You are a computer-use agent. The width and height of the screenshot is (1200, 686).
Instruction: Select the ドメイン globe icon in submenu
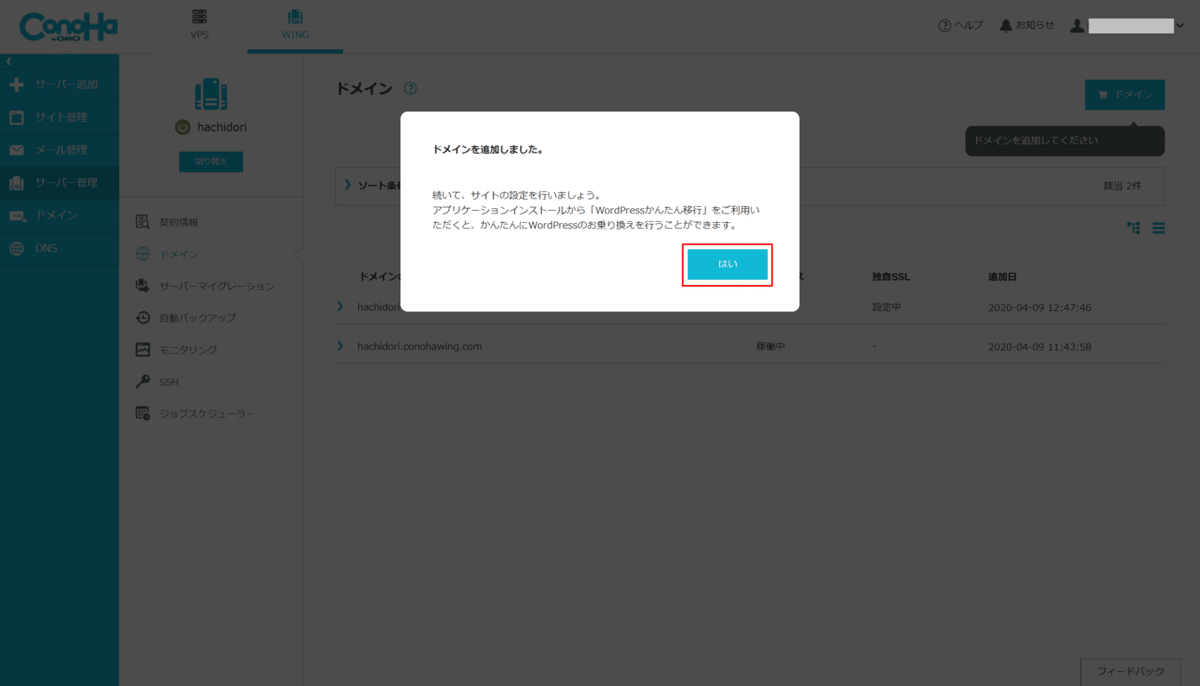coord(141,253)
